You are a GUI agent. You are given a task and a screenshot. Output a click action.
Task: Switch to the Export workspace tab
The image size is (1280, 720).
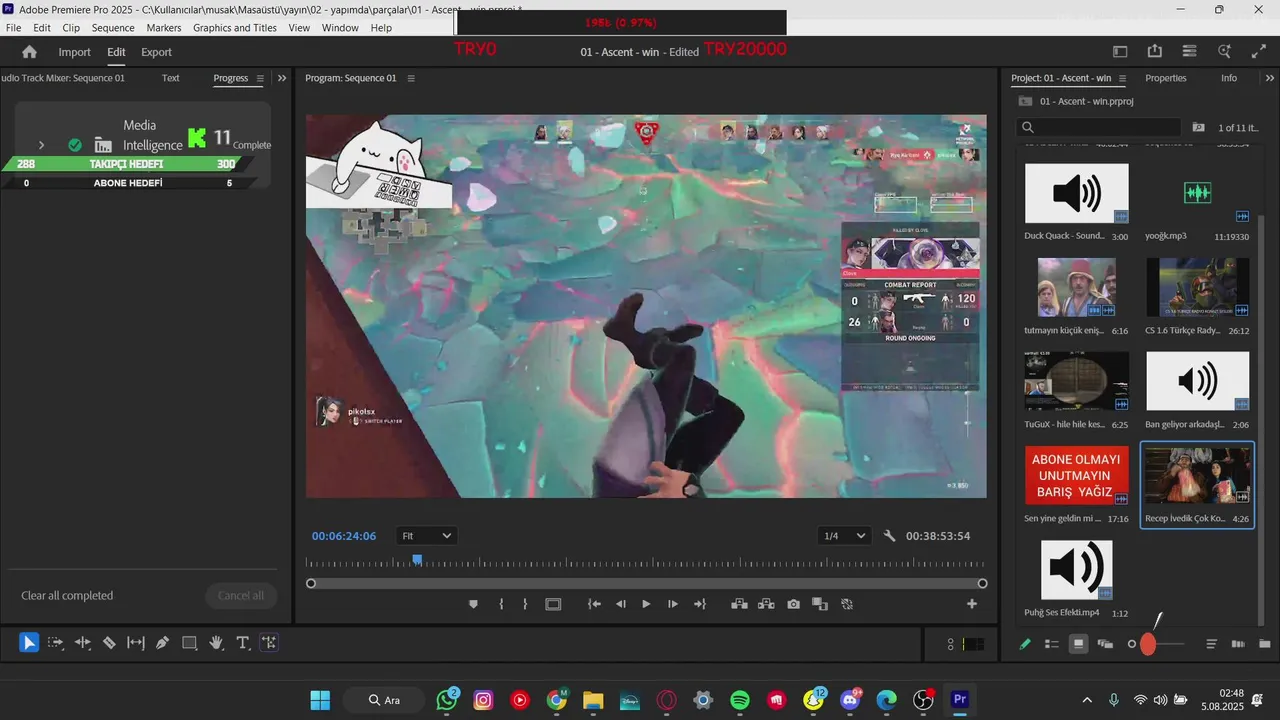point(156,52)
